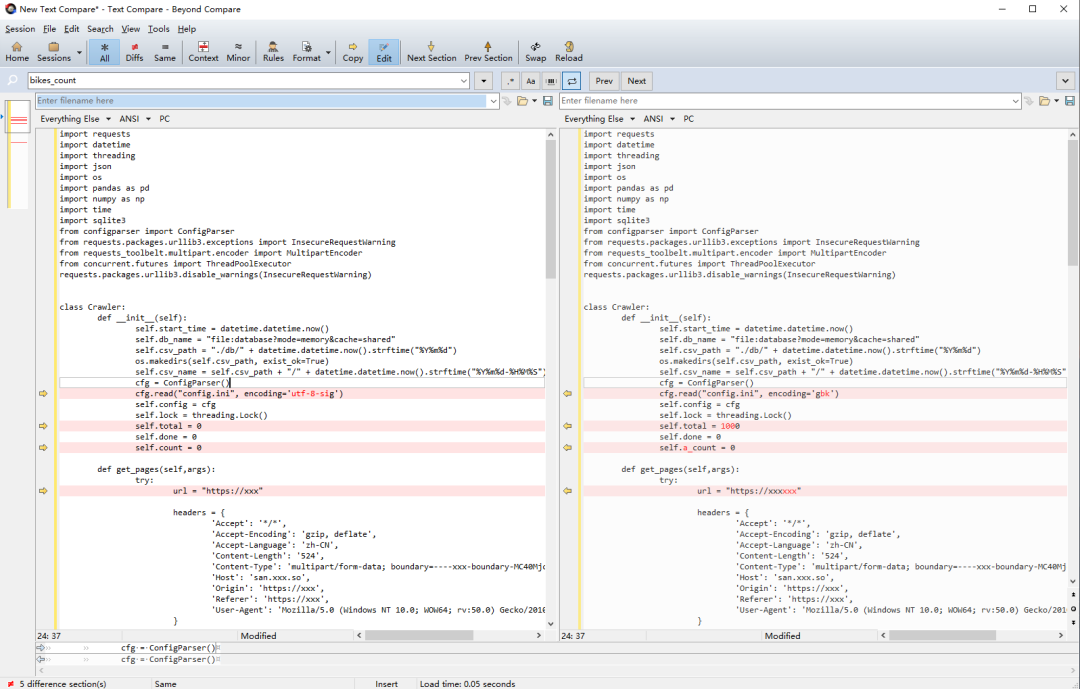Copy left 'self.count = 0' line to right
The image size is (1080, 689).
[43, 448]
